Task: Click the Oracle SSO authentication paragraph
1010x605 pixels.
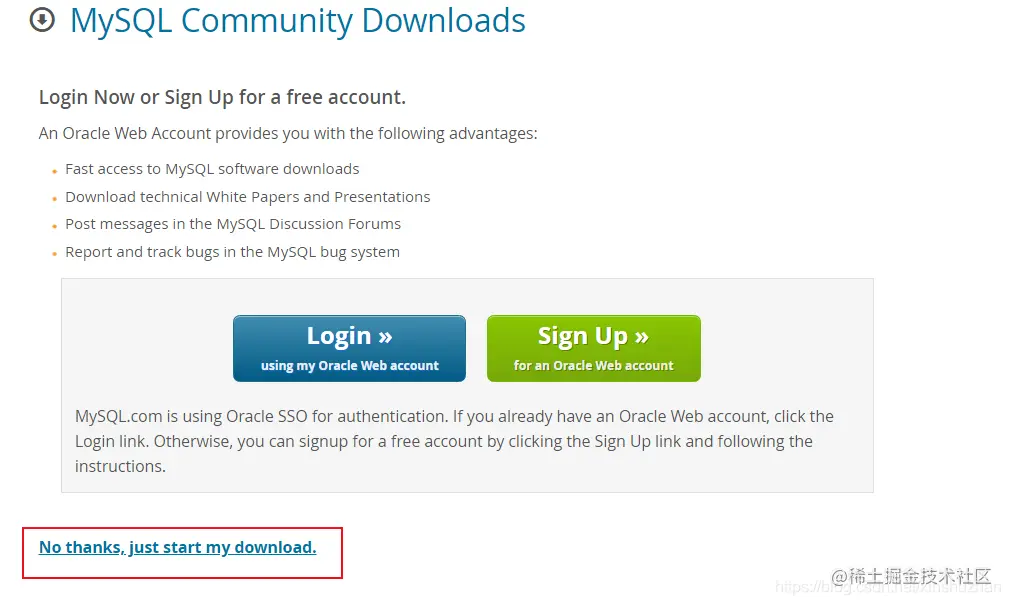Action: click(x=454, y=441)
